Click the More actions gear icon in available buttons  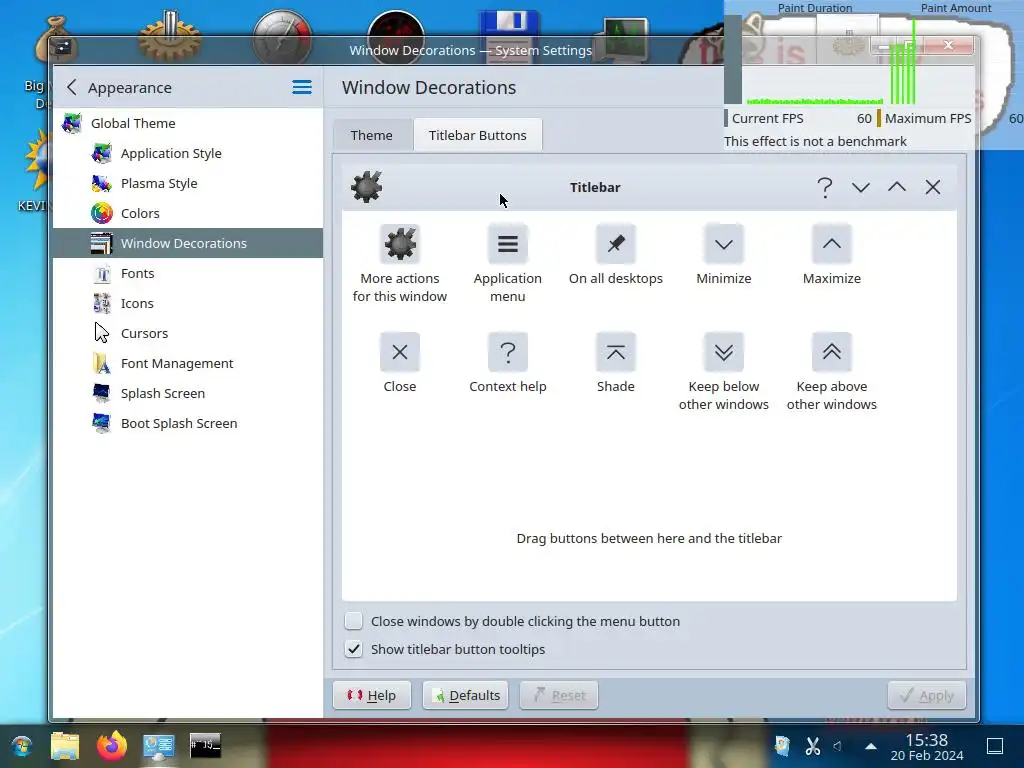tap(400, 244)
